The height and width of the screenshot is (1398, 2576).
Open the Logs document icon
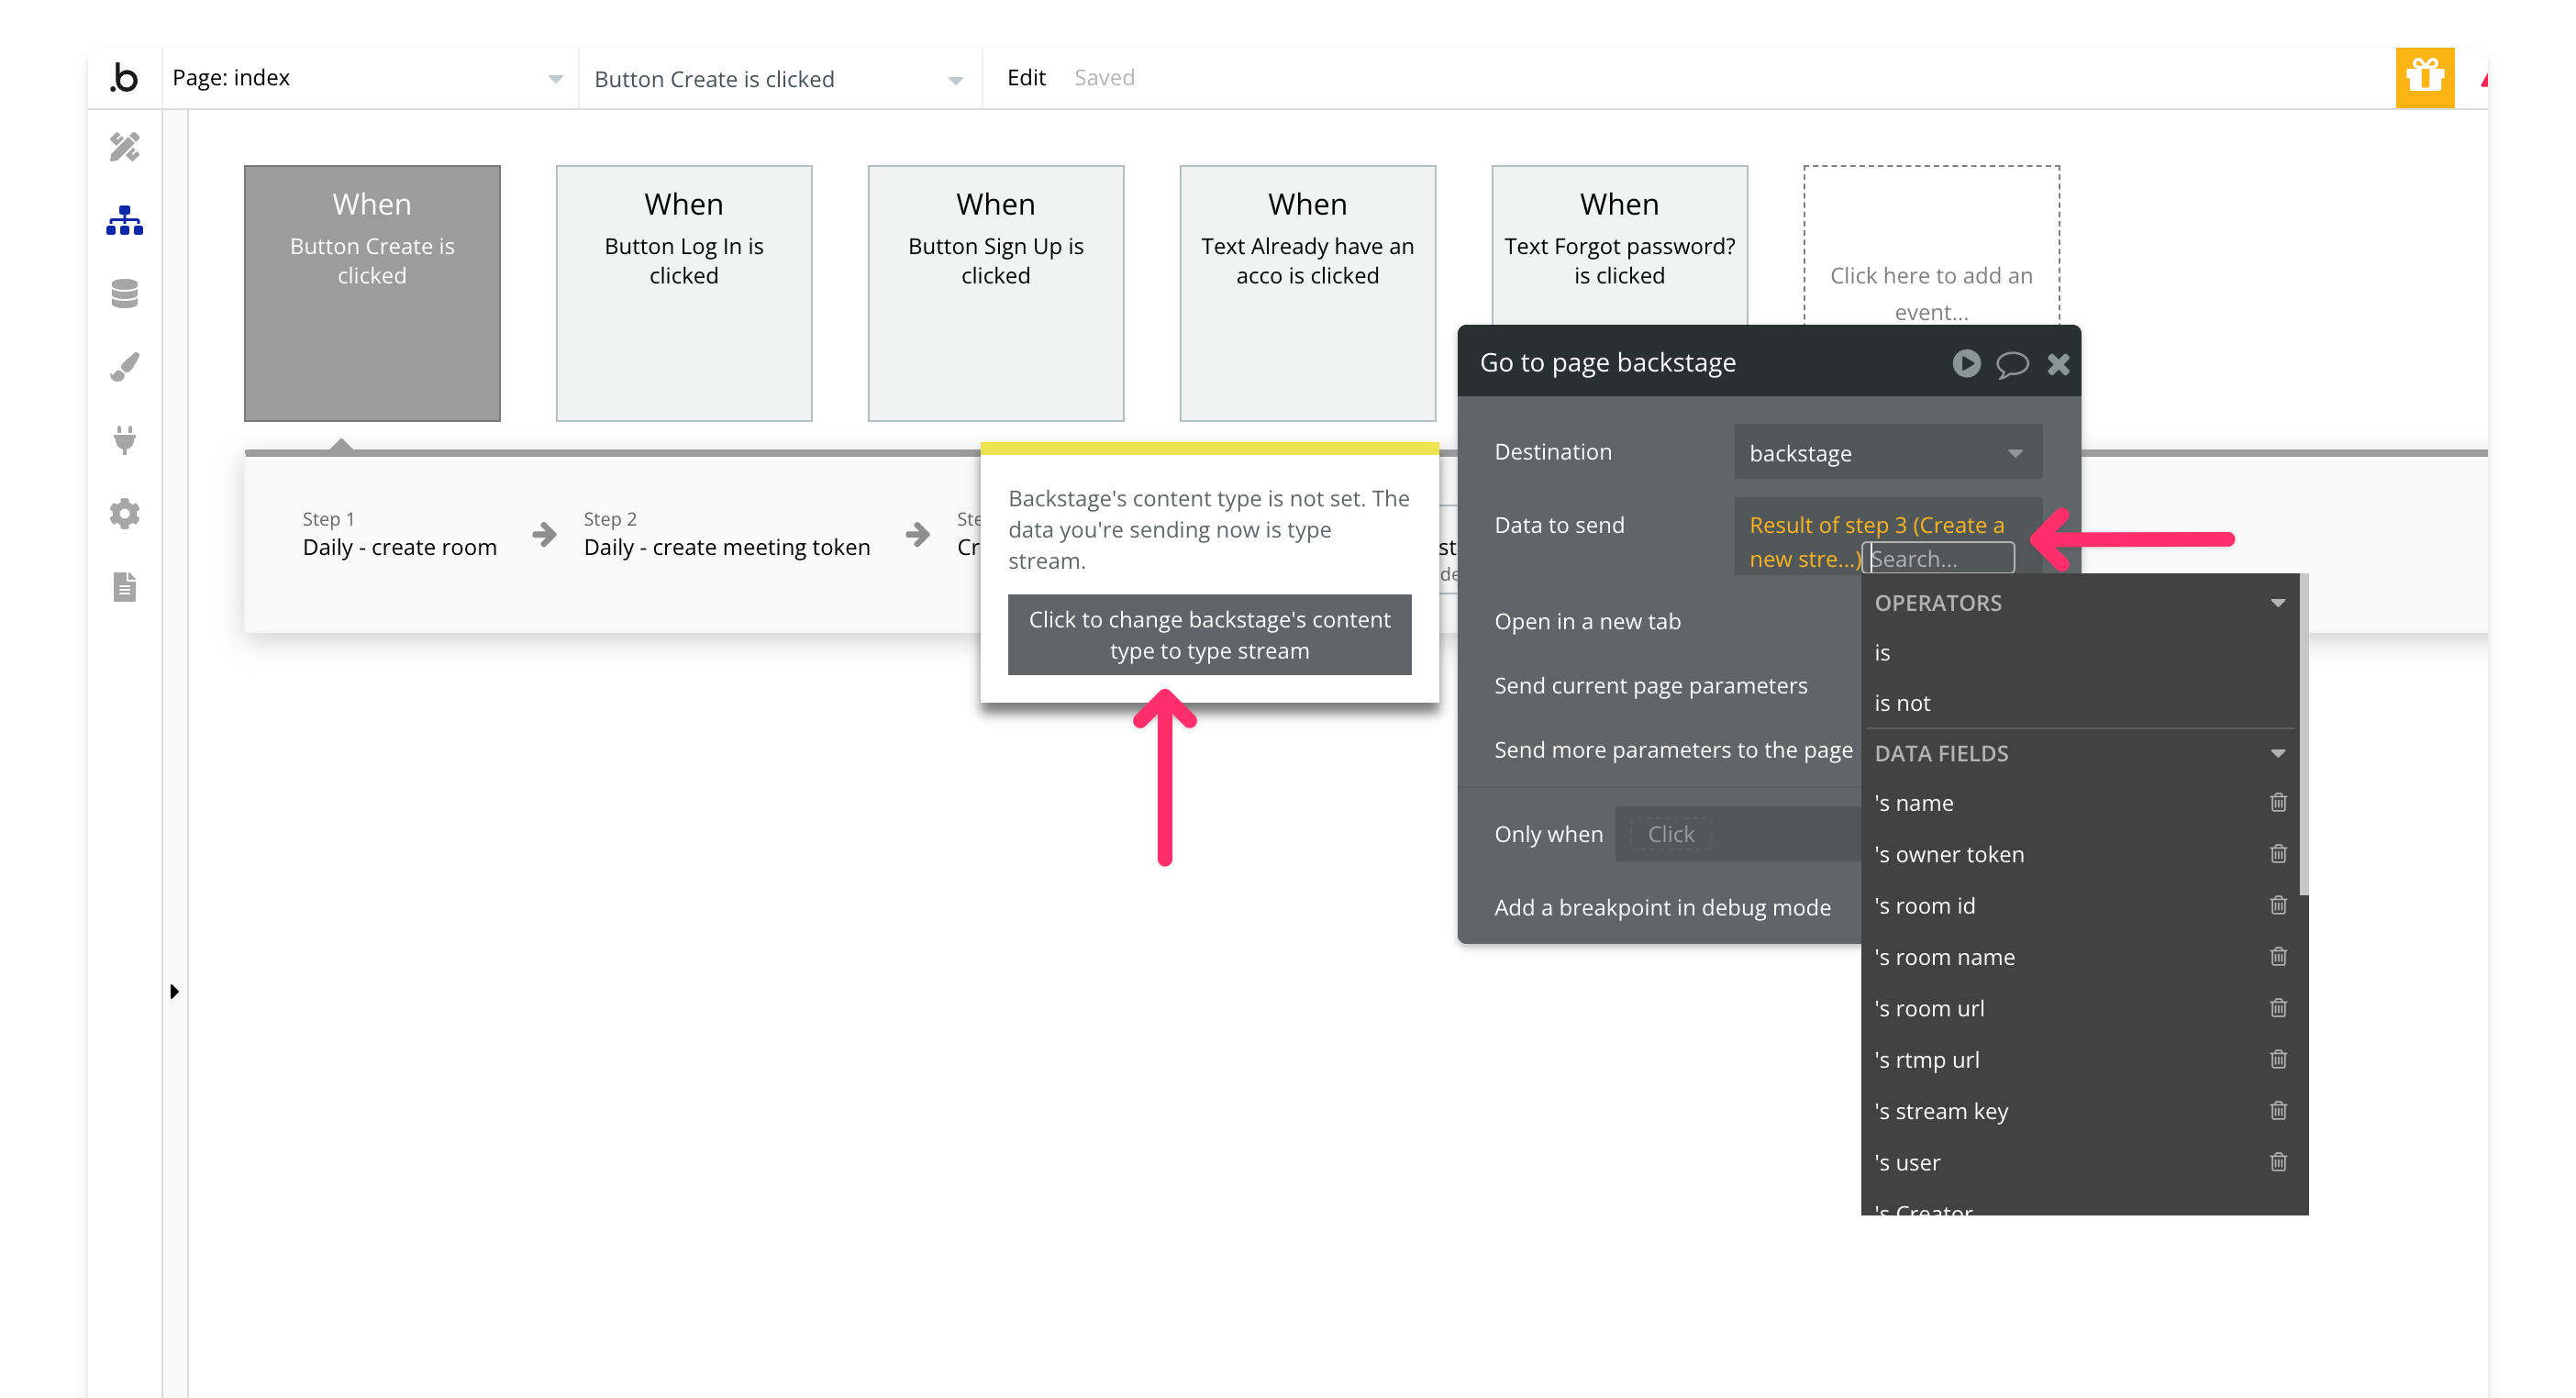coord(124,587)
